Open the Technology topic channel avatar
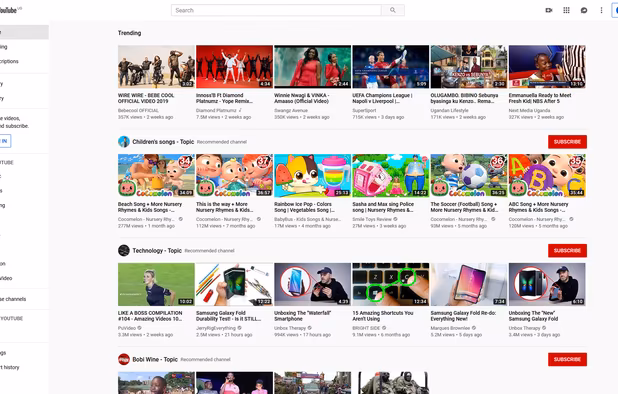 (x=124, y=251)
